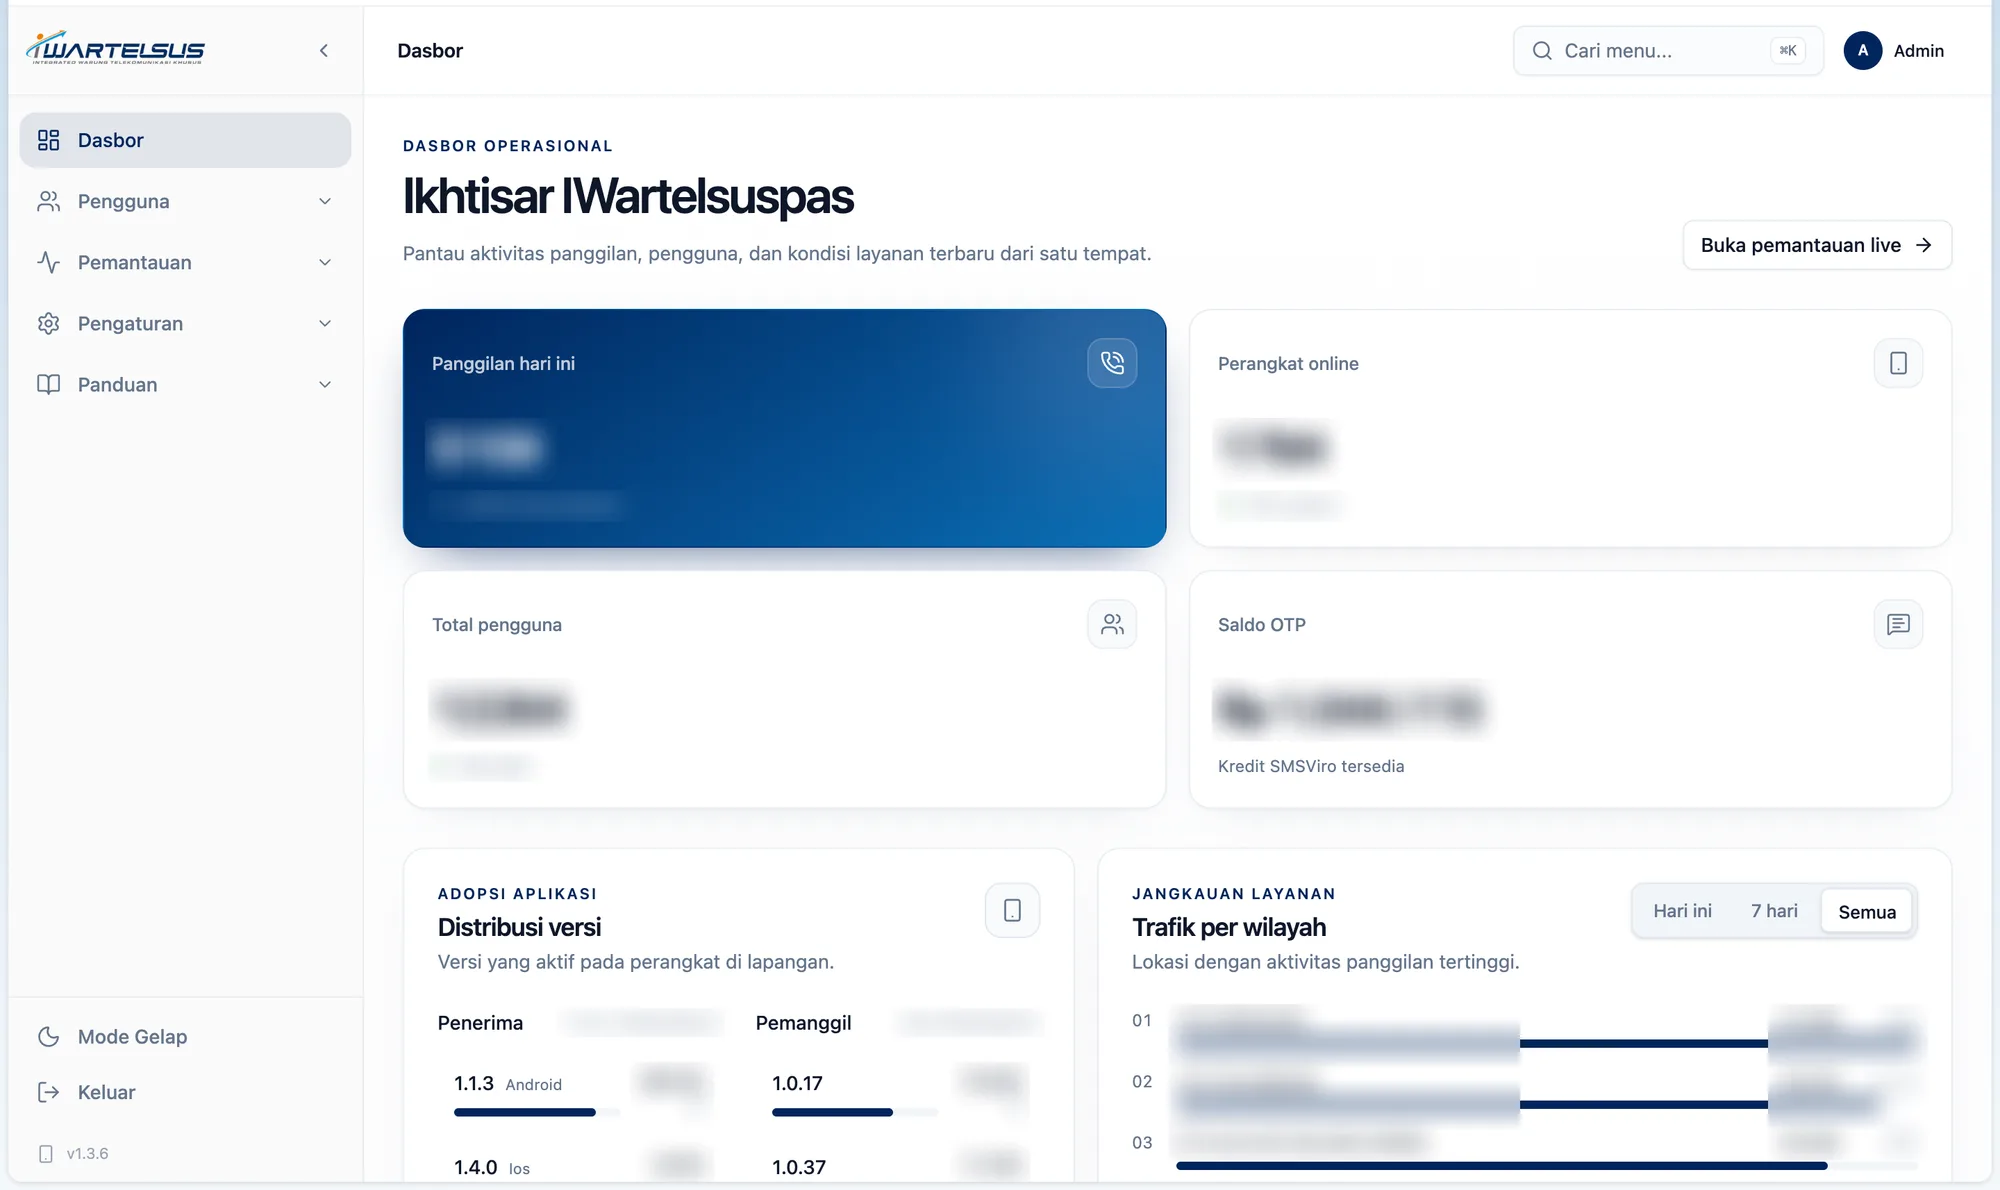This screenshot has width=2000, height=1190.
Task: Select the 7 hari tab
Action: click(1774, 911)
